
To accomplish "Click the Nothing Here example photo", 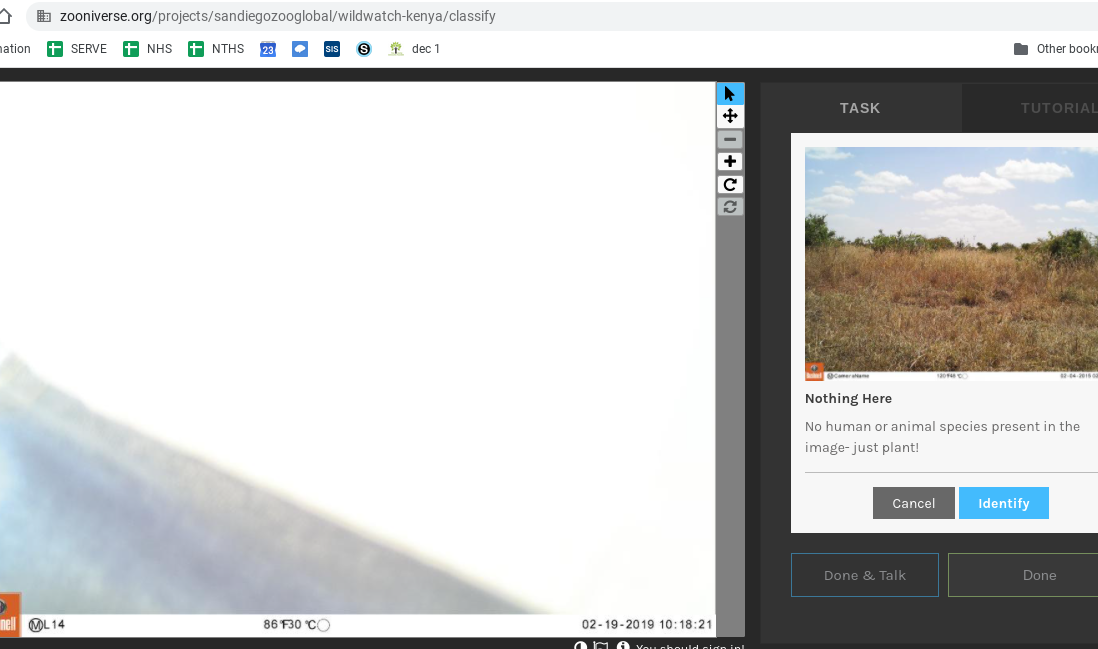I will (x=951, y=263).
